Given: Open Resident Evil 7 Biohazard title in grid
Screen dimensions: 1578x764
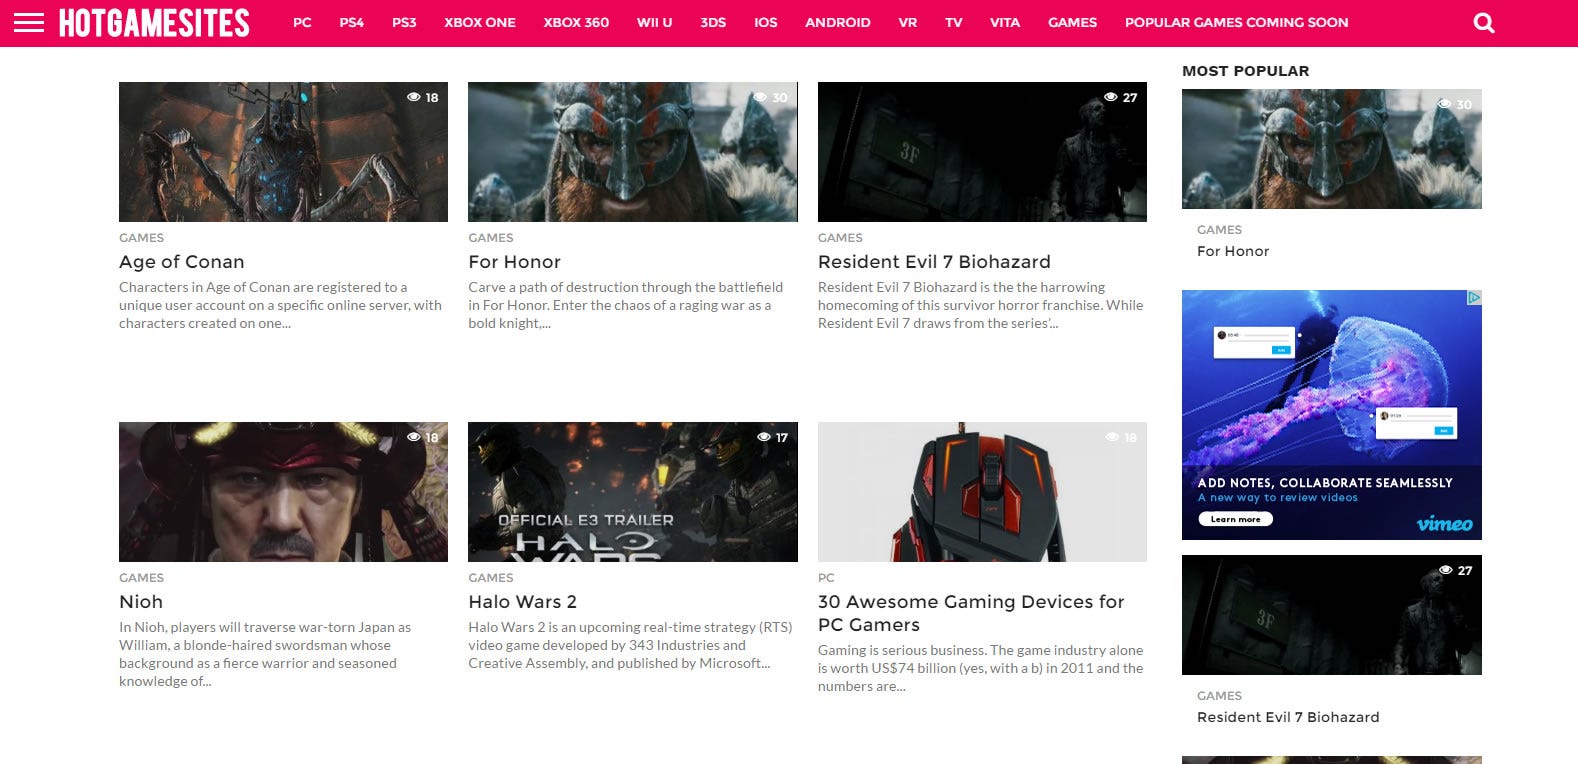Looking at the screenshot, I should [x=934, y=262].
